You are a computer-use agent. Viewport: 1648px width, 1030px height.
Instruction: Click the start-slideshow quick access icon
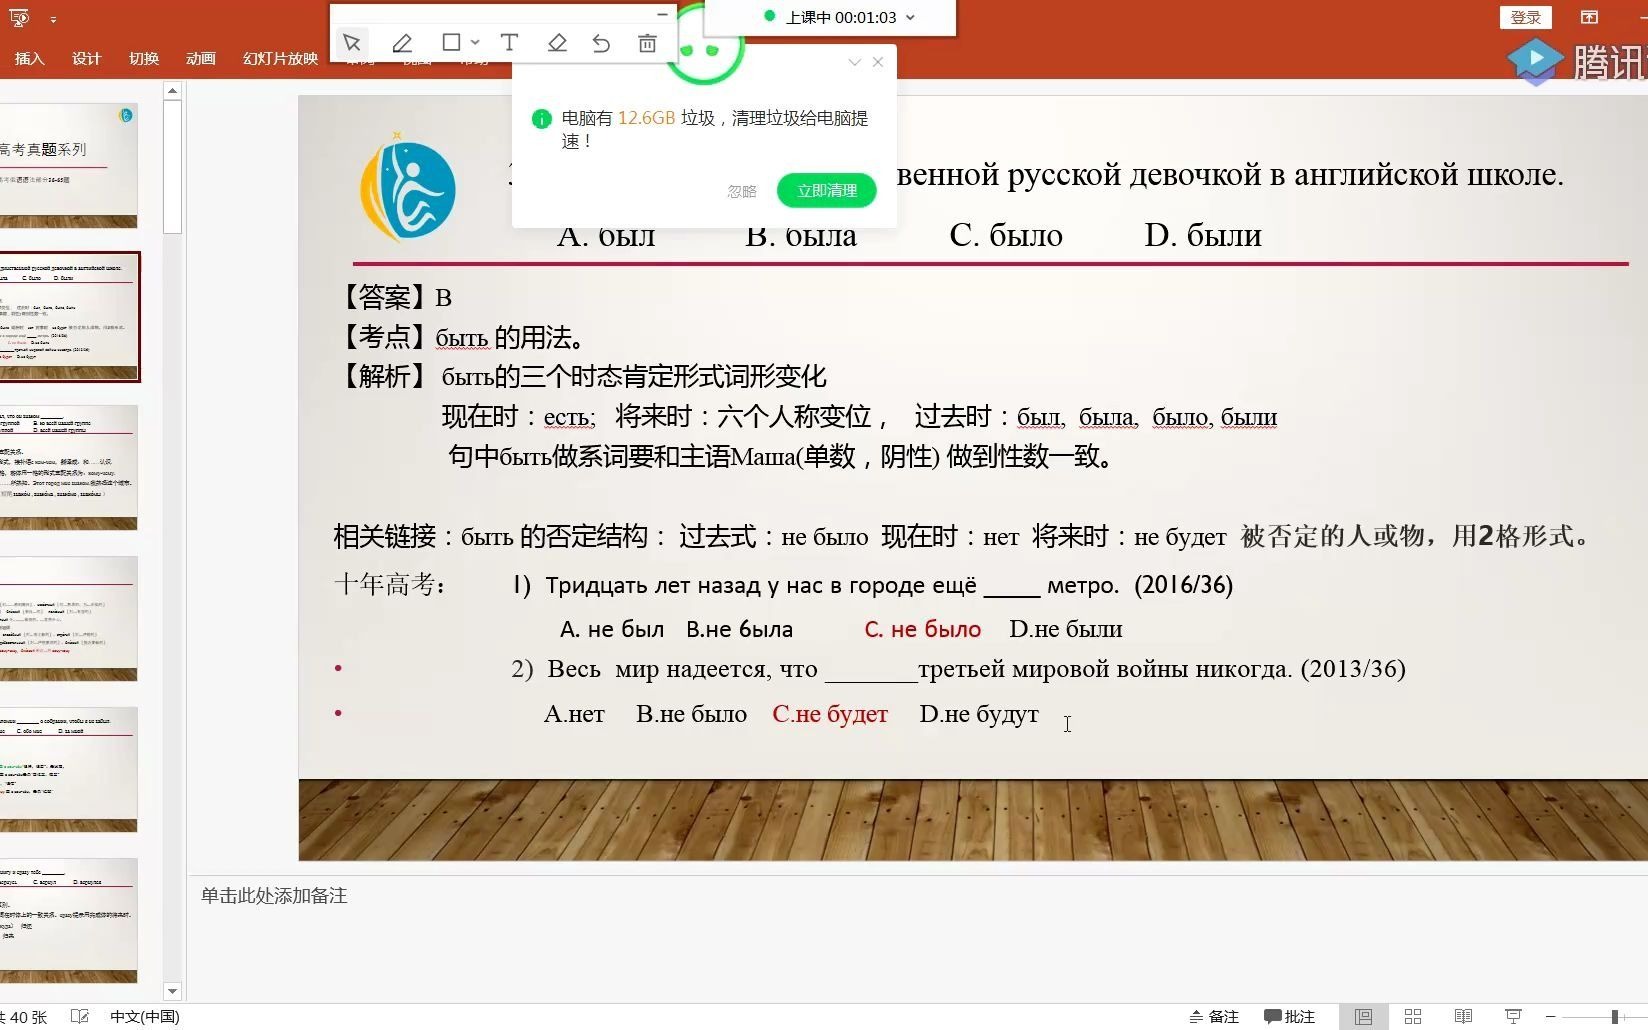pos(19,17)
